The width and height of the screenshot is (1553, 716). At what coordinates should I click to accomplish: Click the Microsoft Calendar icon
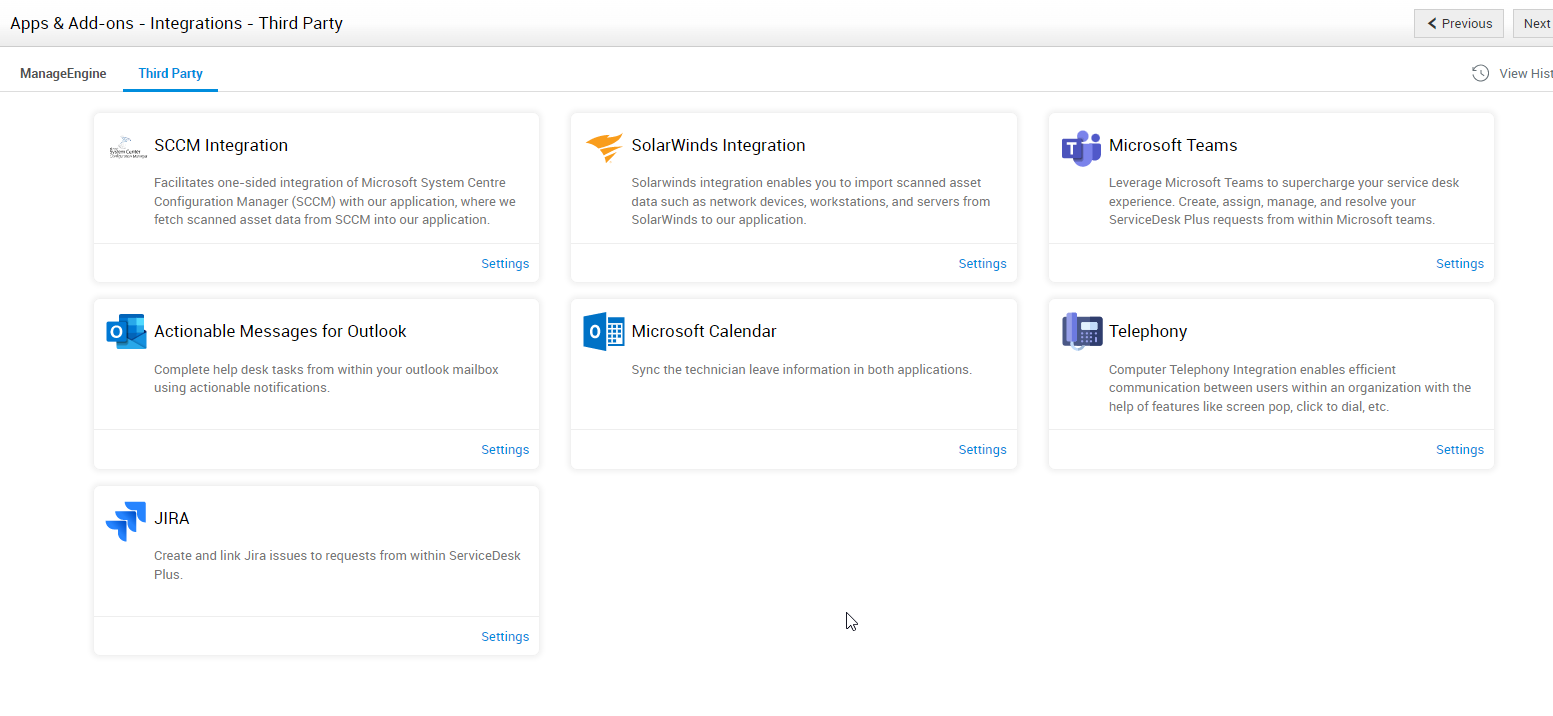point(604,331)
